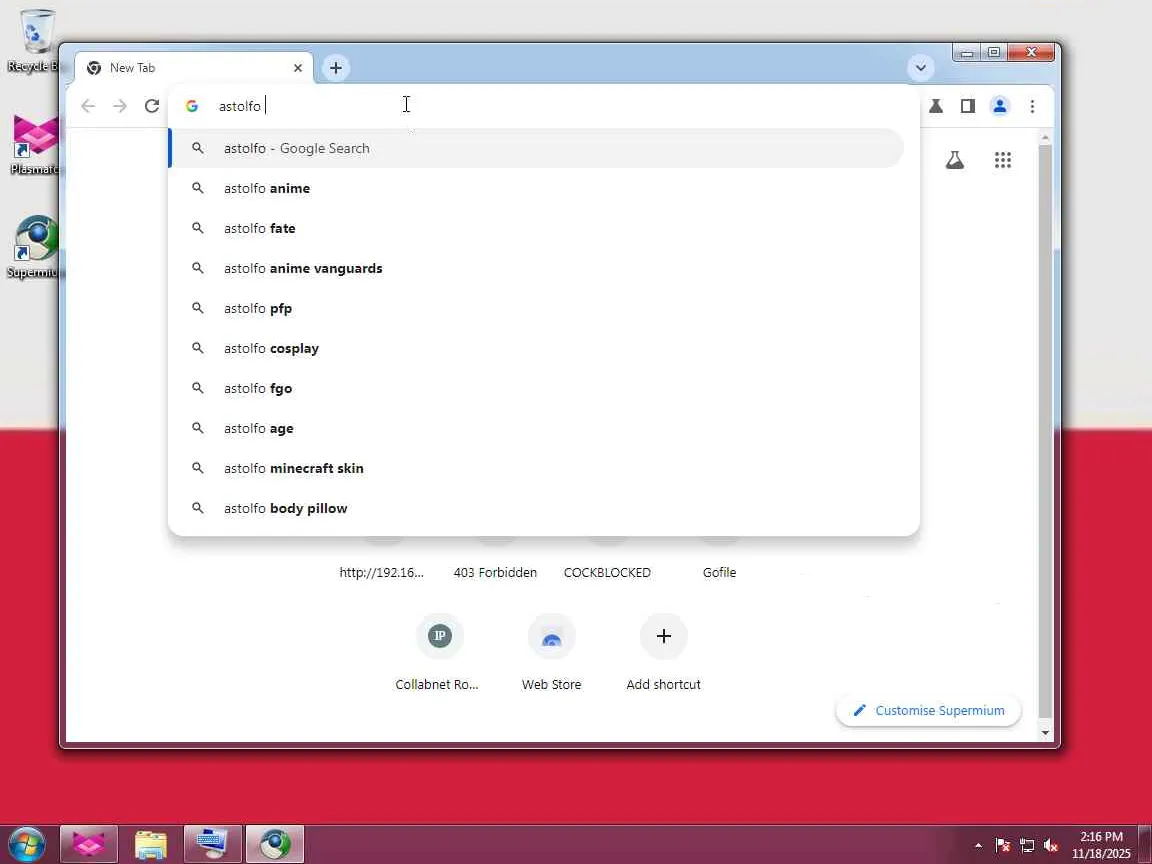Image resolution: width=1152 pixels, height=864 pixels.
Task: Click the pink Plasmarc taskbar icon
Action: [x=88, y=844]
